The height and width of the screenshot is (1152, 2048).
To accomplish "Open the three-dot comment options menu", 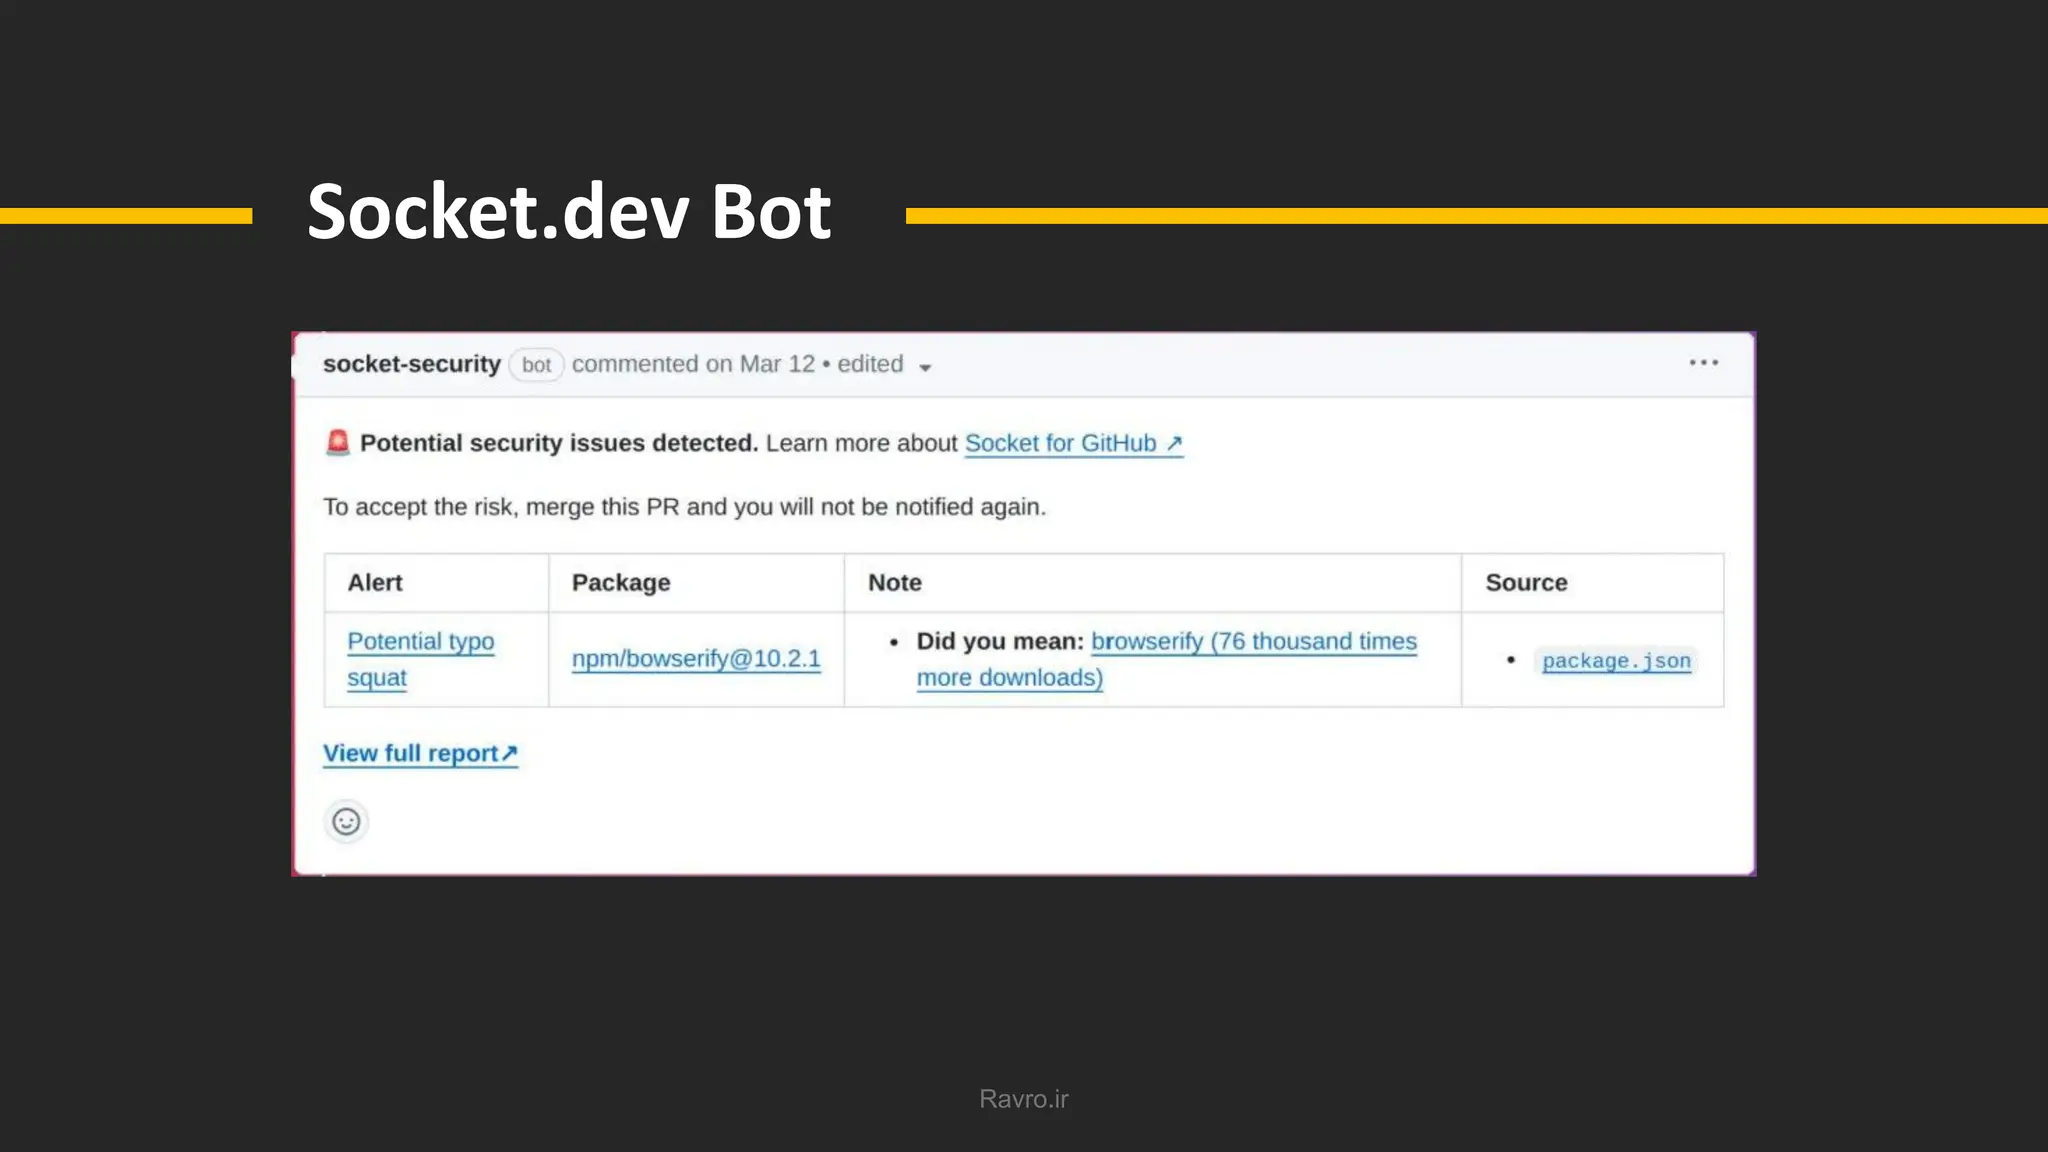I will (1703, 363).
